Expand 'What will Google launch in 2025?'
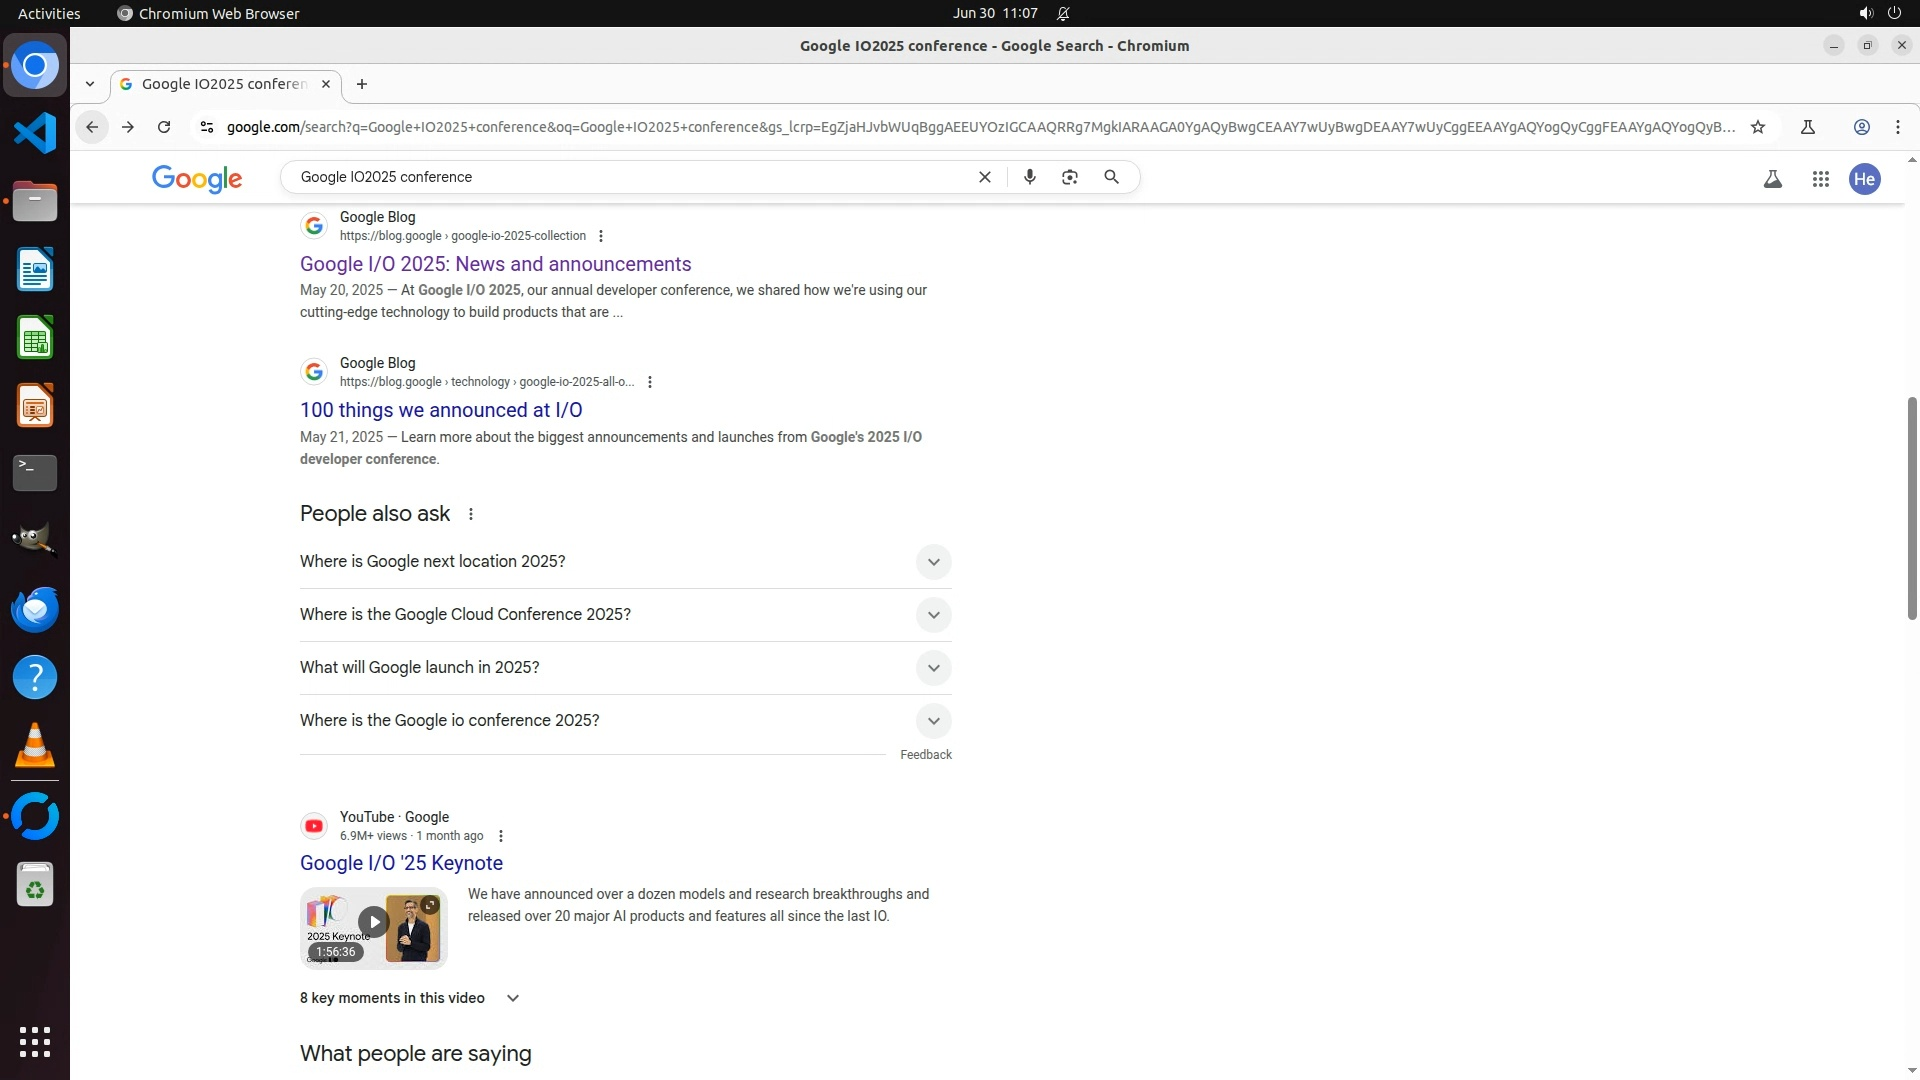This screenshot has width=1920, height=1080. [932, 668]
